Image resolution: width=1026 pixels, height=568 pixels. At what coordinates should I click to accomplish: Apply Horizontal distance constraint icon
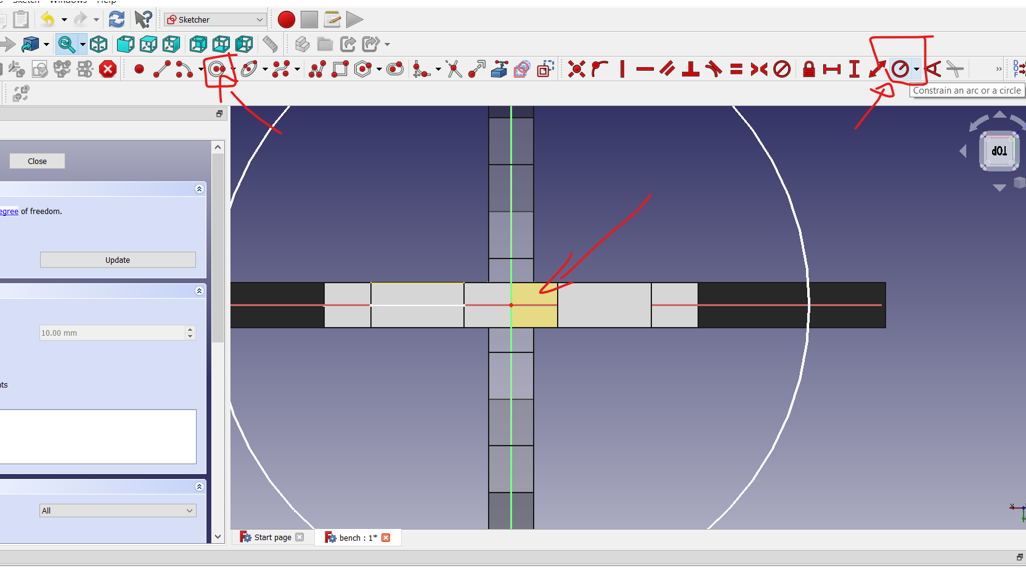(x=832, y=69)
